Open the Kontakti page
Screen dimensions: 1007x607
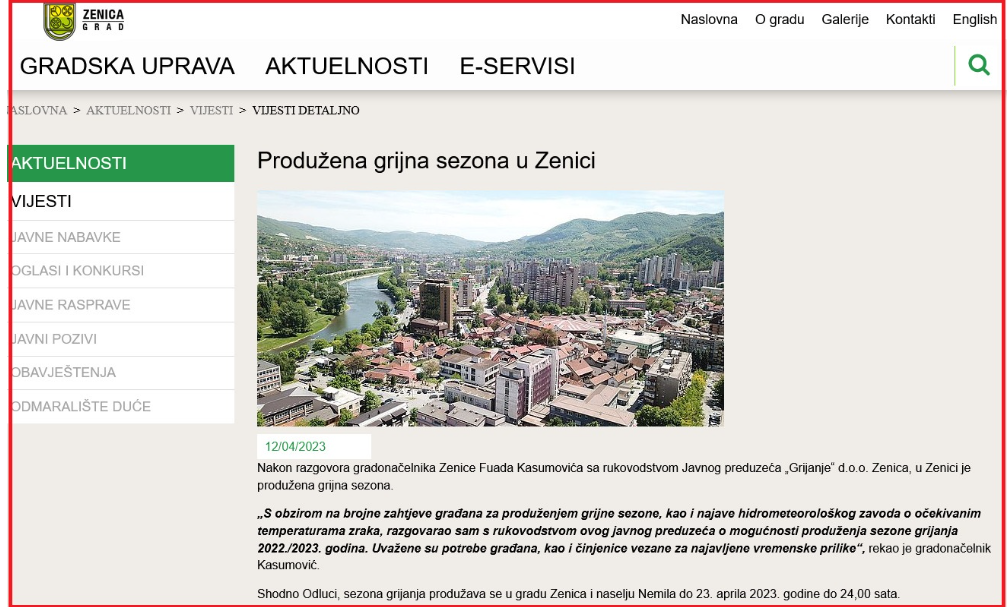click(910, 19)
